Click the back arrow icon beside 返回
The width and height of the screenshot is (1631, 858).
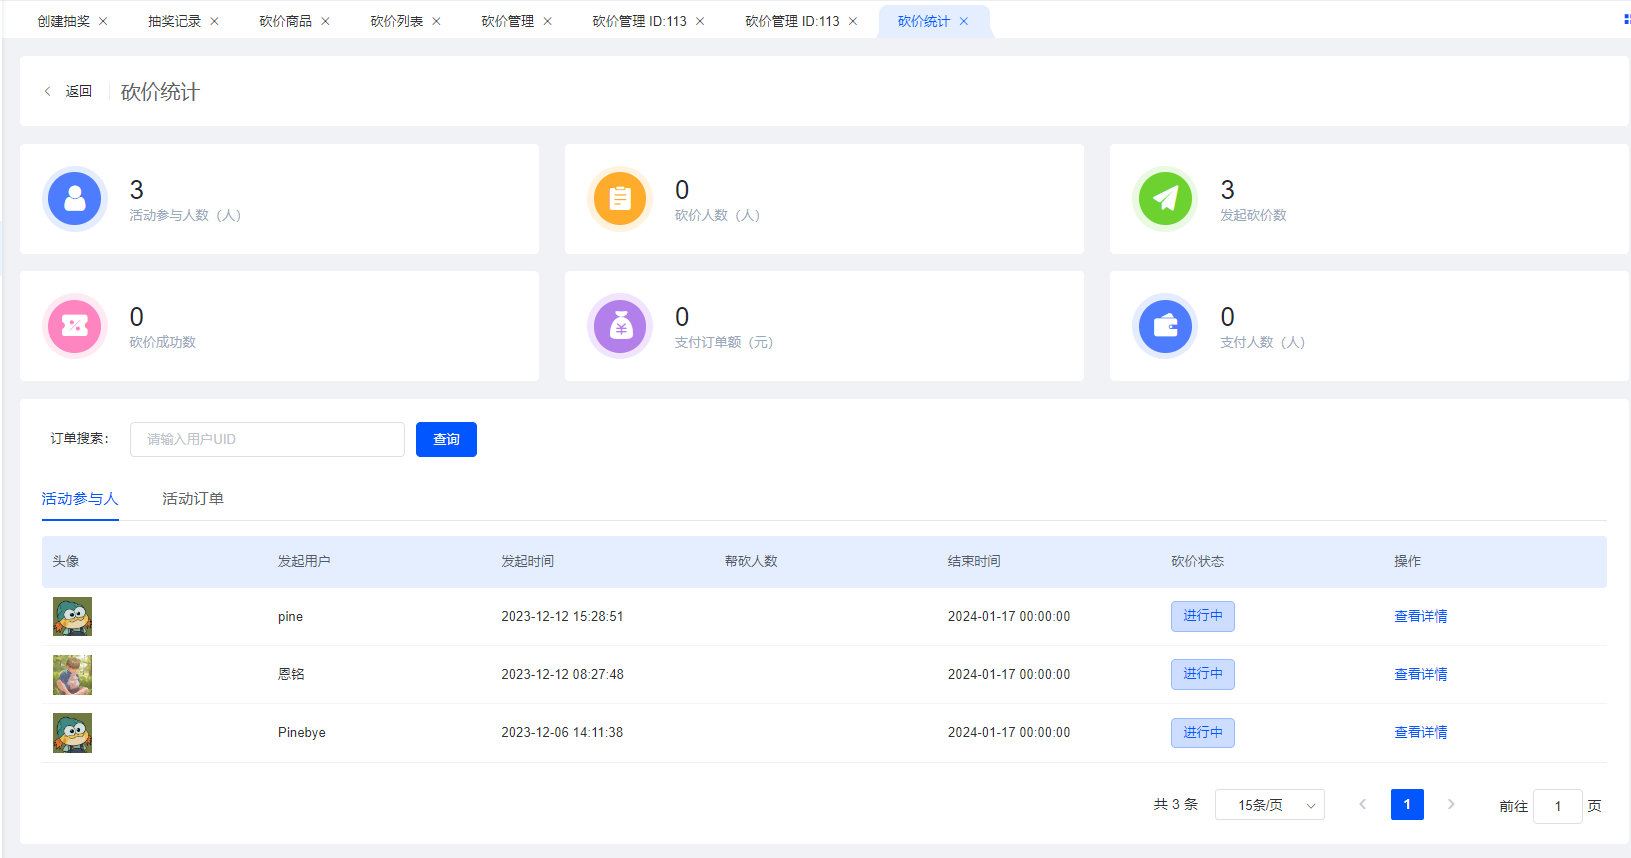pos(47,91)
